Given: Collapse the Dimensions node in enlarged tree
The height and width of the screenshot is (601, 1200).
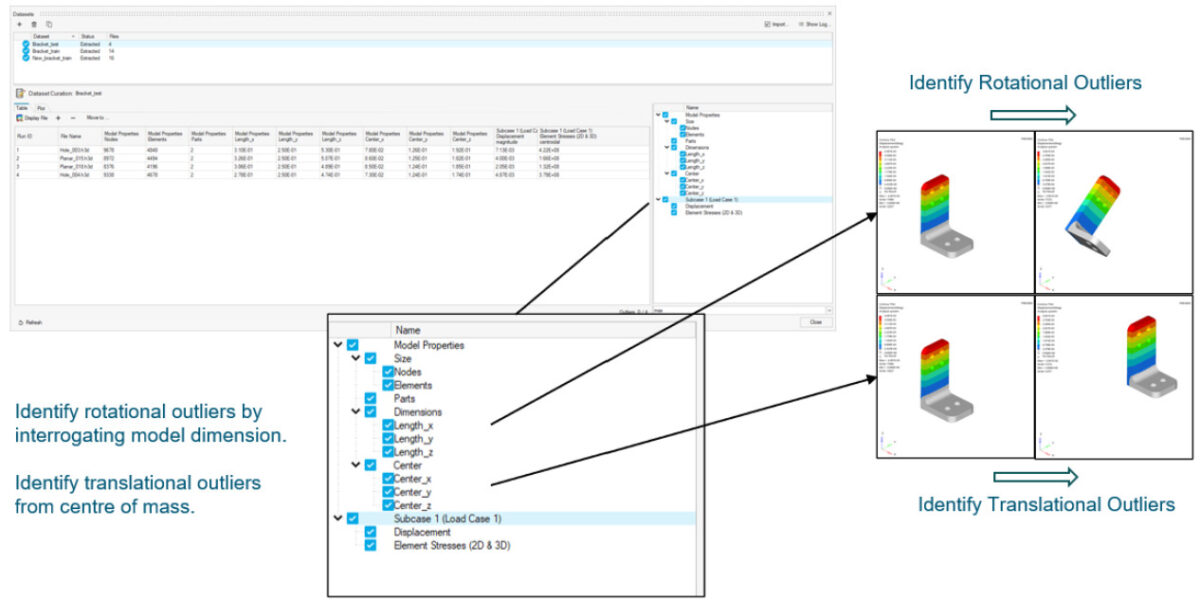Looking at the screenshot, I should [x=354, y=412].
